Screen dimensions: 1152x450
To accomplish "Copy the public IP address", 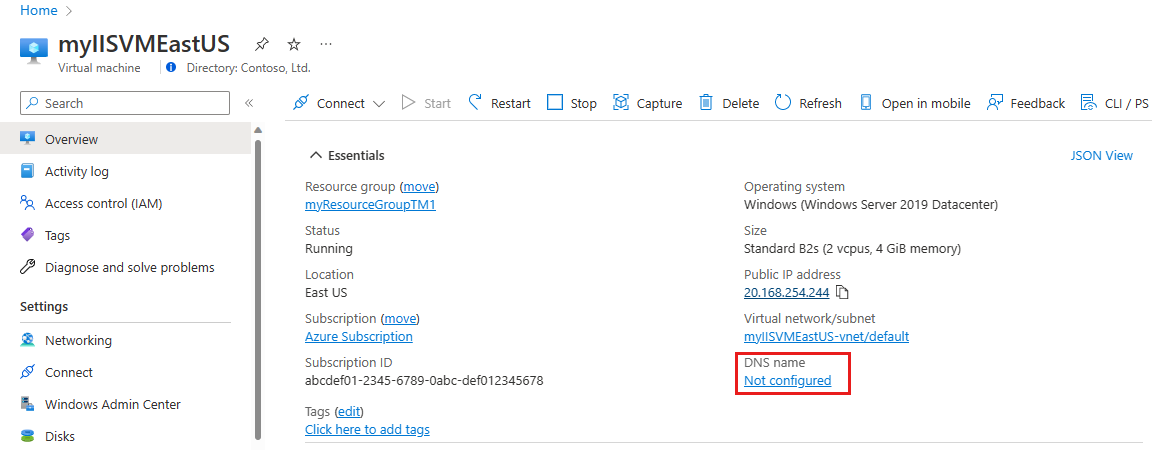I will pos(843,293).
